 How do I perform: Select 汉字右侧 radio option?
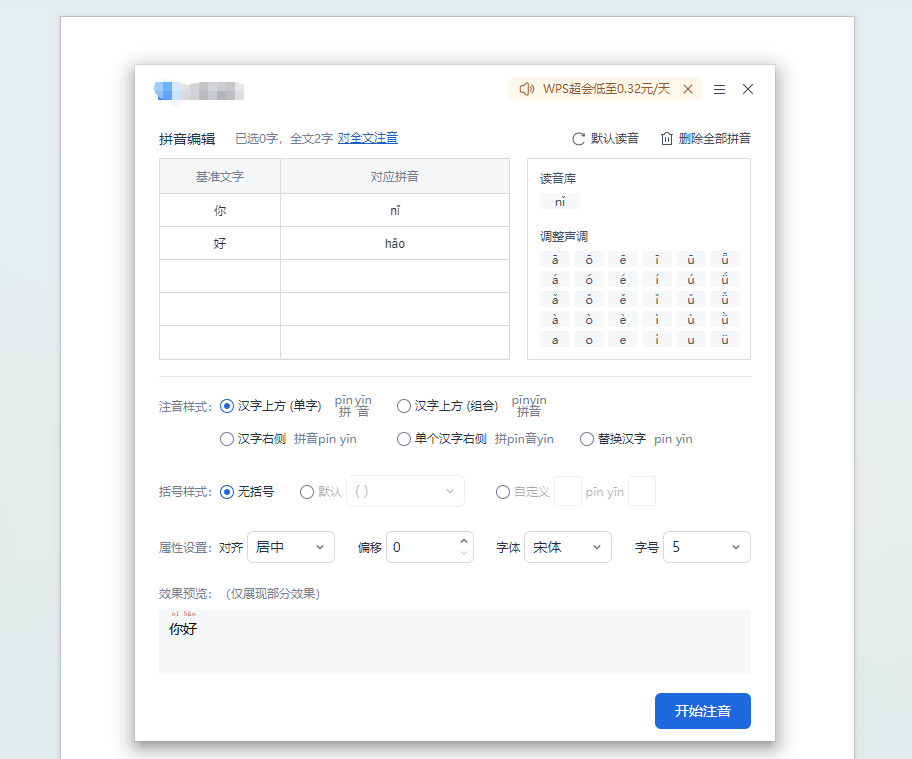pyautogui.click(x=227, y=439)
